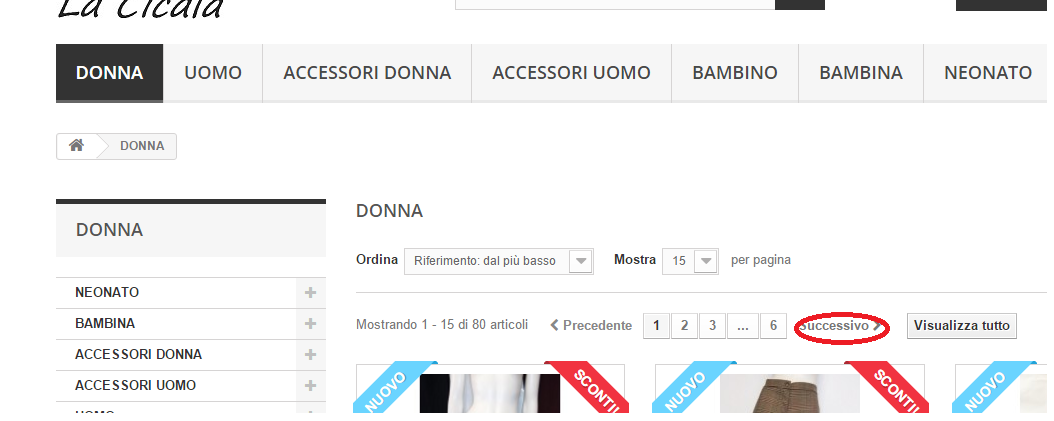
Task: Click the Successivo next page link
Action: tap(840, 326)
